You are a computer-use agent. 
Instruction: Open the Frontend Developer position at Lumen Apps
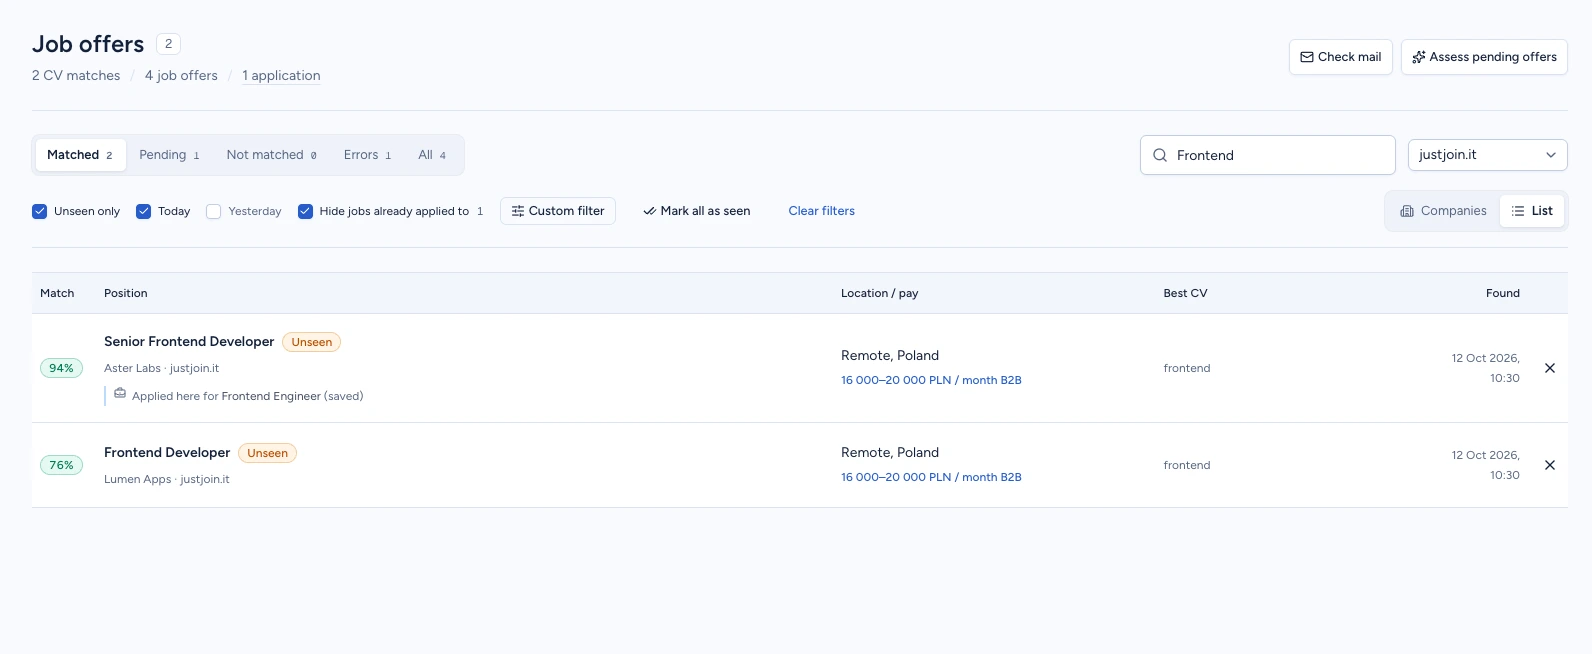click(167, 453)
